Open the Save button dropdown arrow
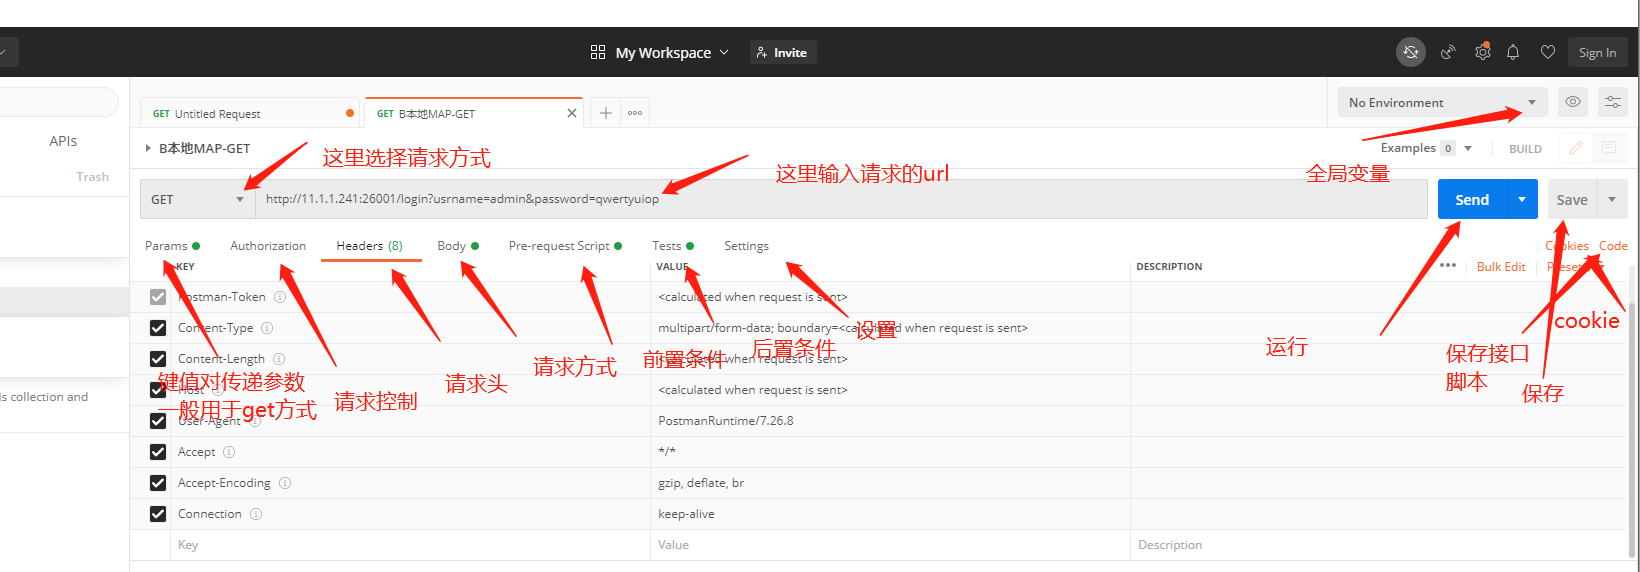The width and height of the screenshot is (1640, 572). 1612,199
